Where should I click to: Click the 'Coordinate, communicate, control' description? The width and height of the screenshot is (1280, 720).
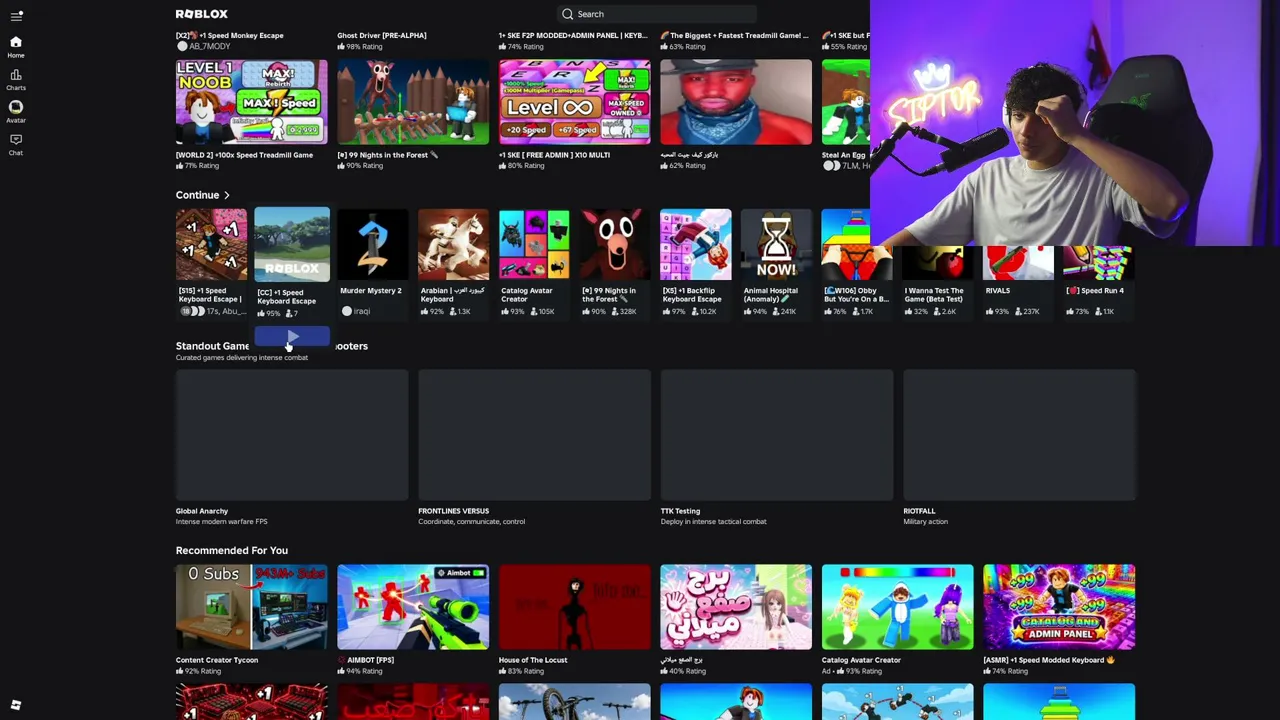pyautogui.click(x=471, y=522)
